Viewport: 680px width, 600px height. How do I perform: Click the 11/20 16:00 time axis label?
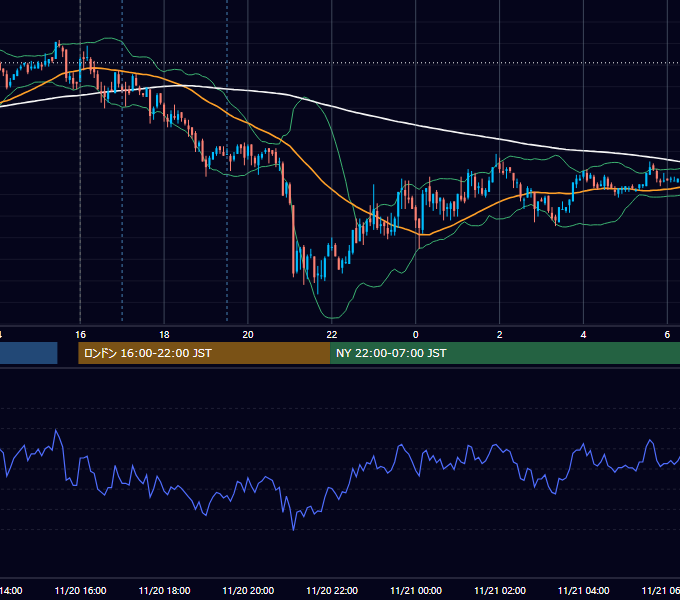tap(80, 591)
